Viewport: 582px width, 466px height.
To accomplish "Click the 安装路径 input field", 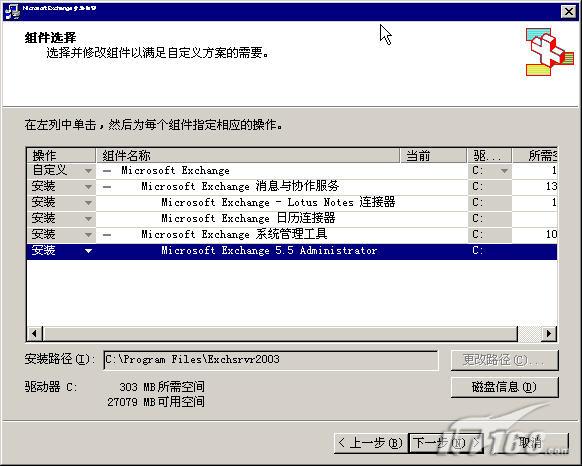I will 271,360.
